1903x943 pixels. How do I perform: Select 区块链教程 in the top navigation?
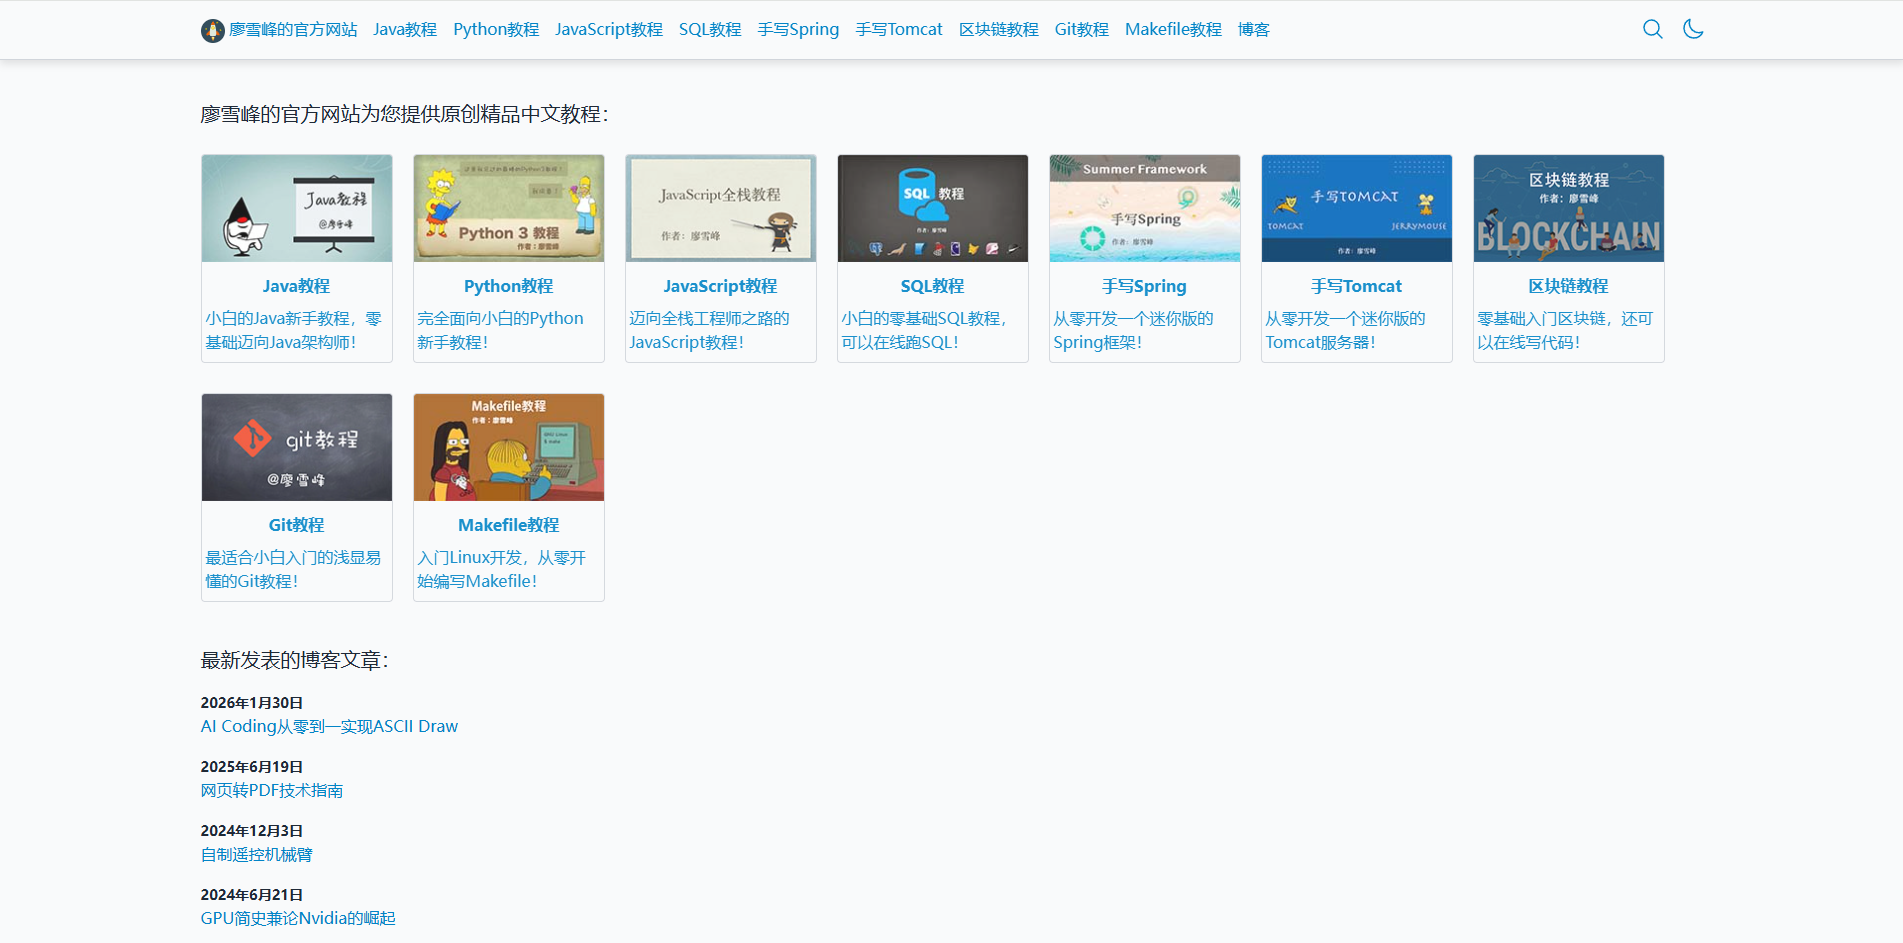998,30
